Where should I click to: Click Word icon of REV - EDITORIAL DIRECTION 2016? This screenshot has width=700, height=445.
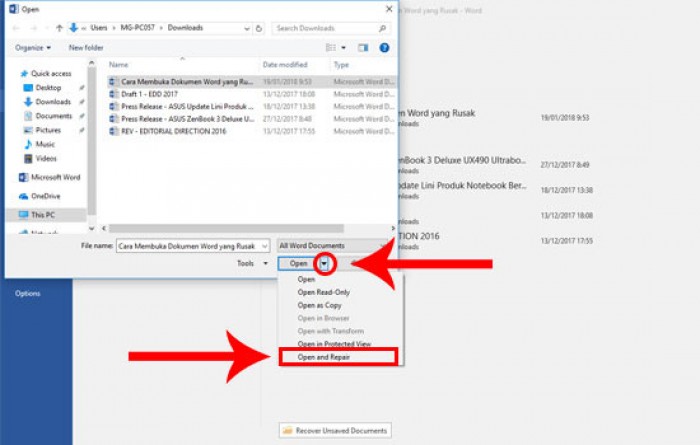tap(114, 131)
